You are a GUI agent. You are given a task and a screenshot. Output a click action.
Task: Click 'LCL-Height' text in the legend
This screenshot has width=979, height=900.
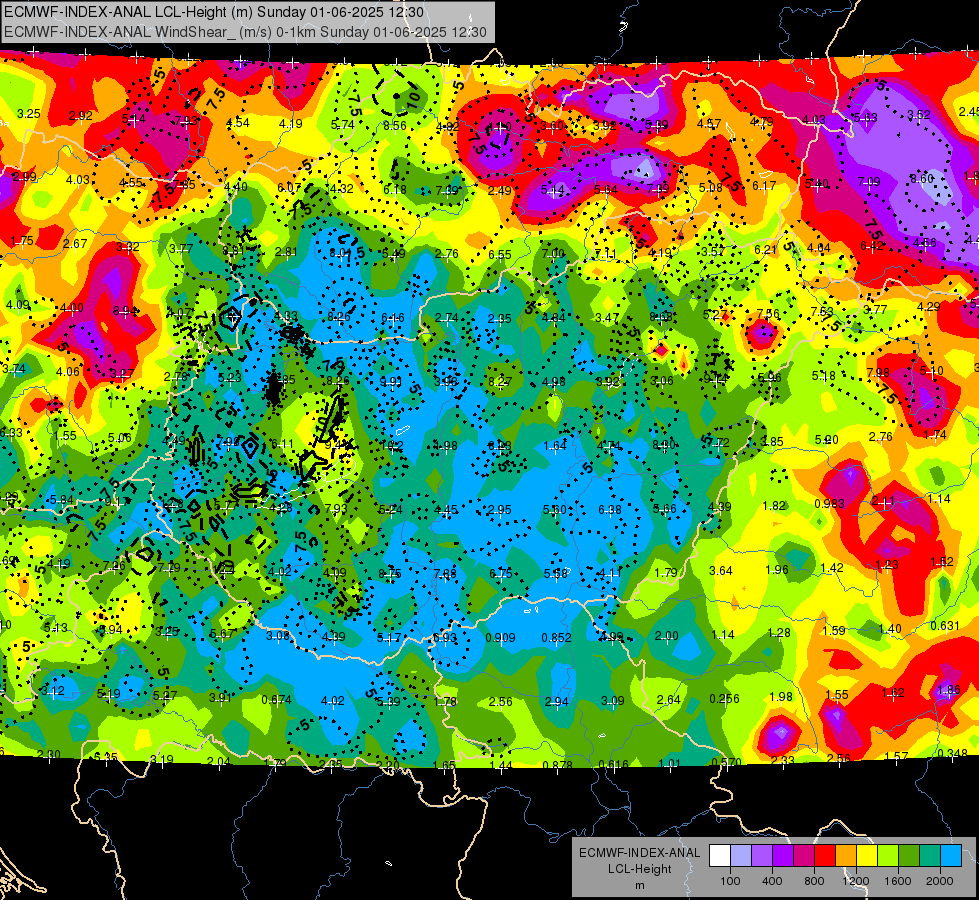click(640, 869)
